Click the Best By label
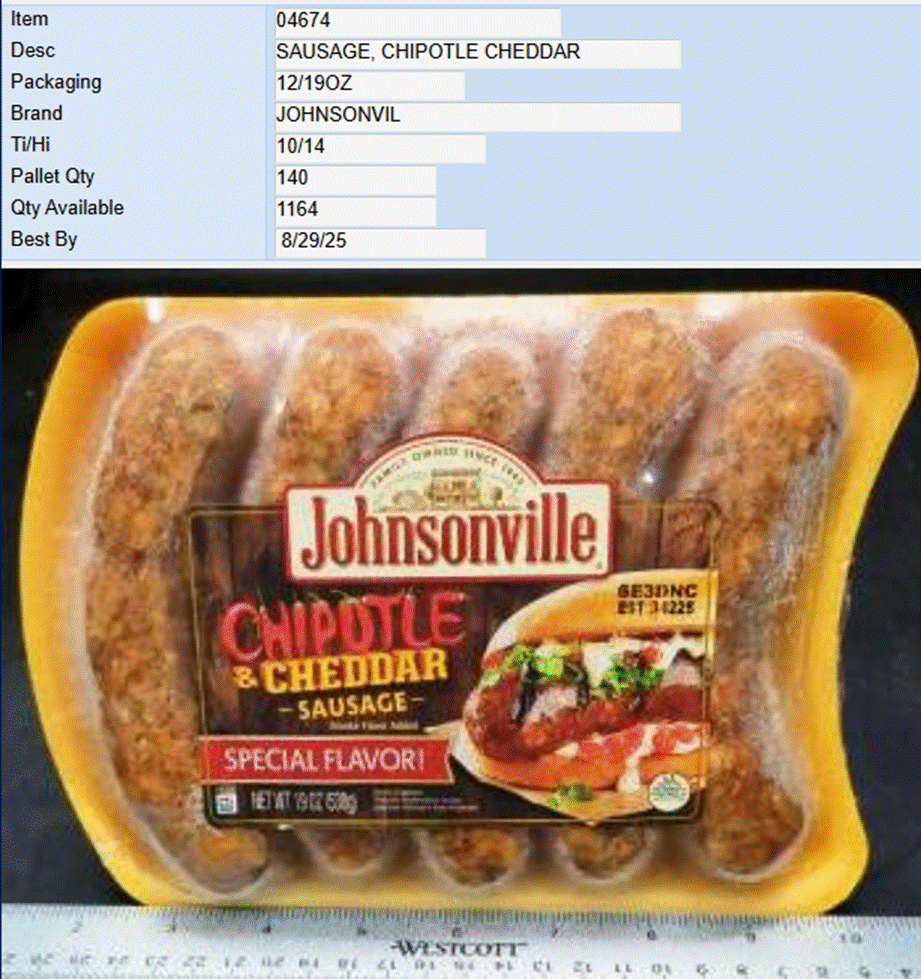 pyautogui.click(x=44, y=240)
